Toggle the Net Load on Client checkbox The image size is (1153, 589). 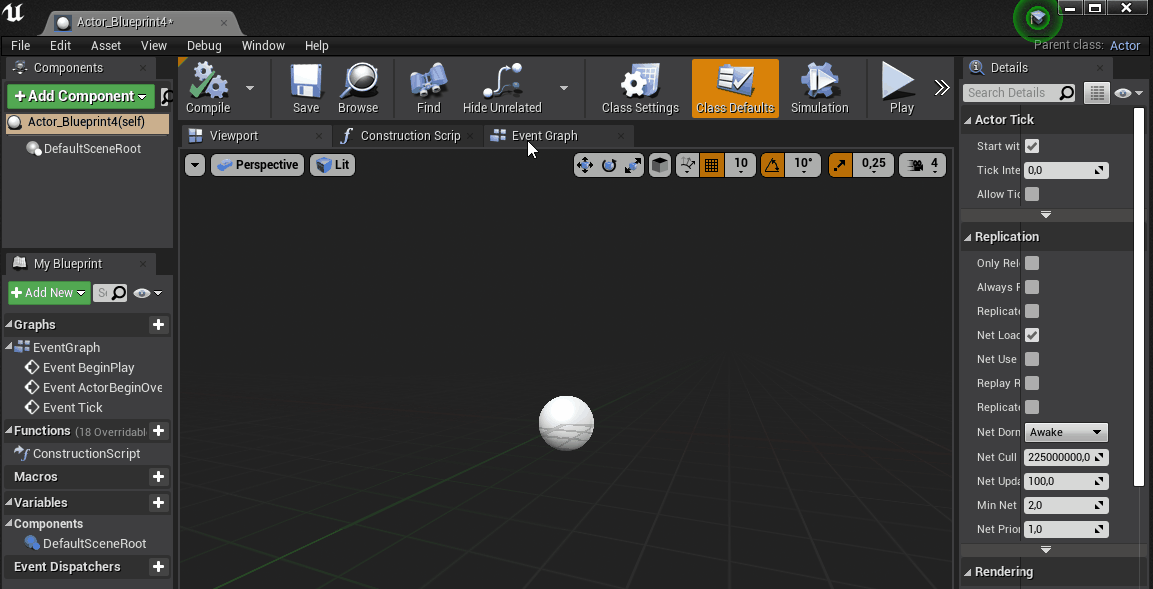(1032, 335)
